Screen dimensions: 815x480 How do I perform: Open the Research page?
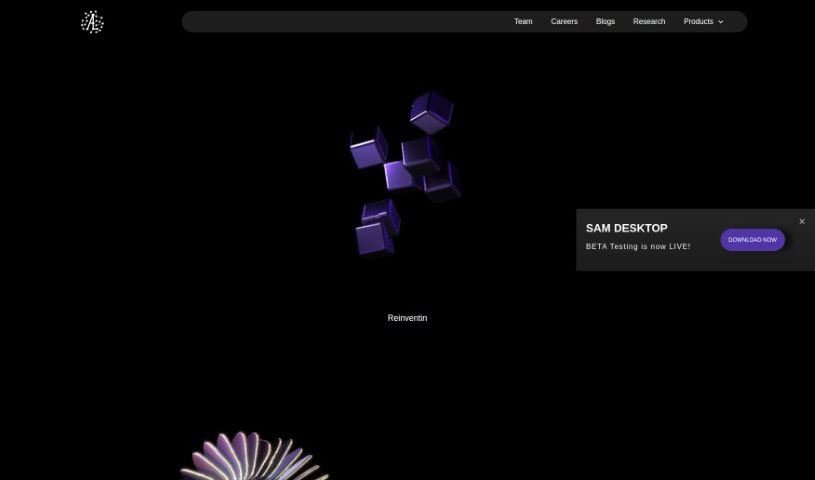(x=649, y=21)
